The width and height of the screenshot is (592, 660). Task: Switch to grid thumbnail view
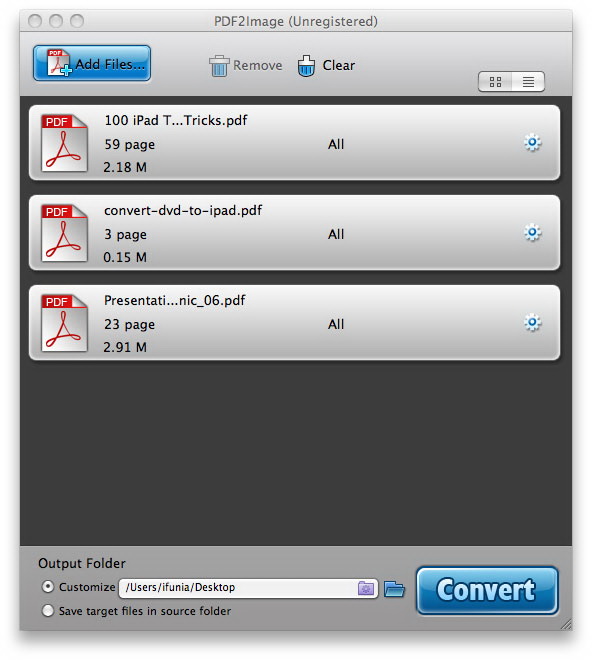tap(495, 82)
